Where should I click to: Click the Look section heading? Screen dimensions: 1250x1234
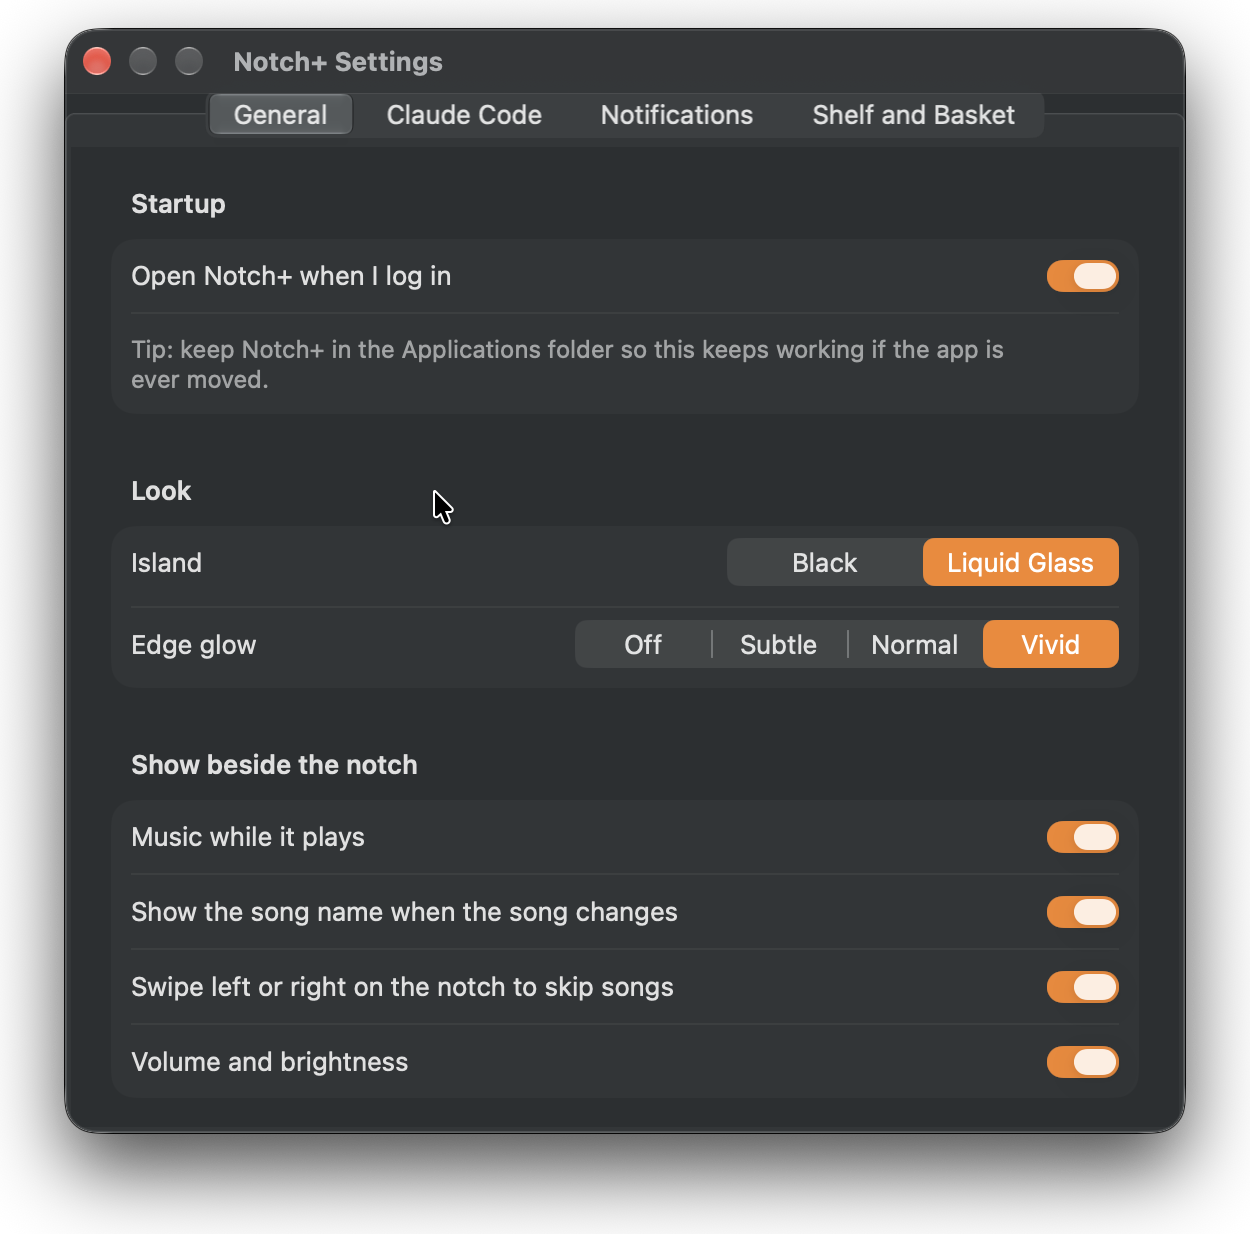click(x=161, y=491)
